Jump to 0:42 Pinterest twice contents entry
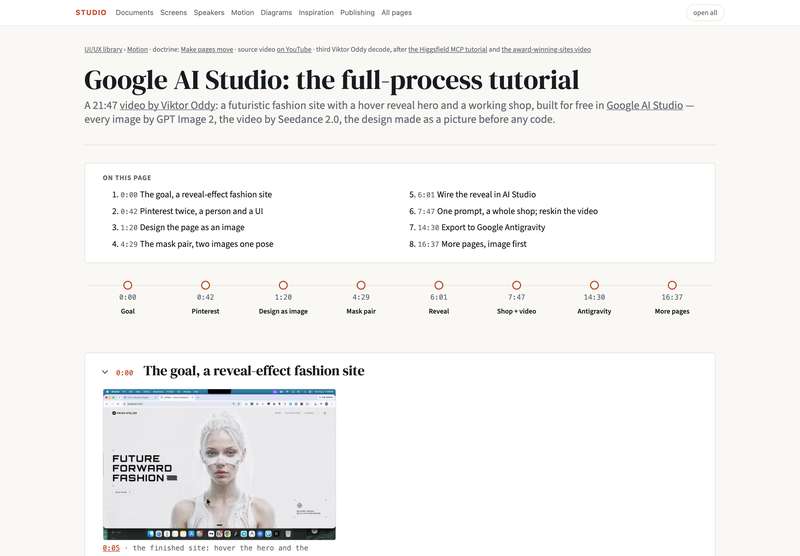The height and width of the screenshot is (556, 800). (192, 211)
